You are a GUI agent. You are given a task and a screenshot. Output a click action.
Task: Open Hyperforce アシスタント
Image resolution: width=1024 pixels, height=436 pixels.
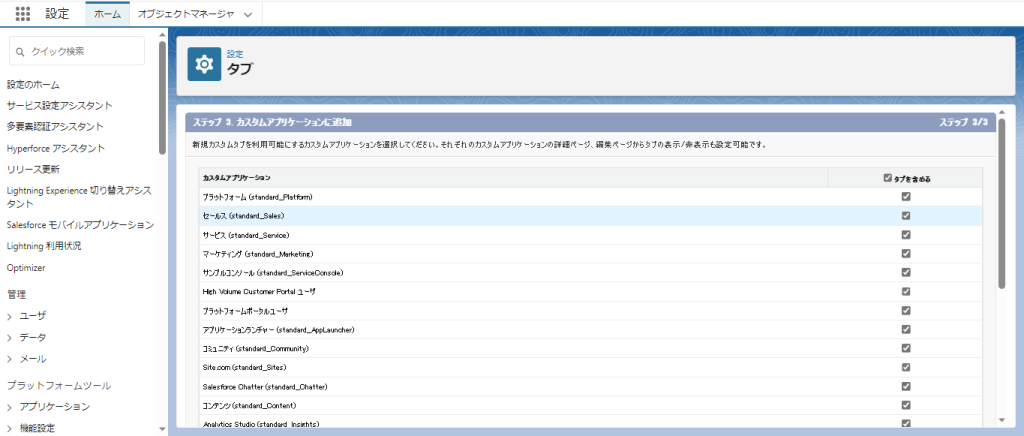[56, 148]
